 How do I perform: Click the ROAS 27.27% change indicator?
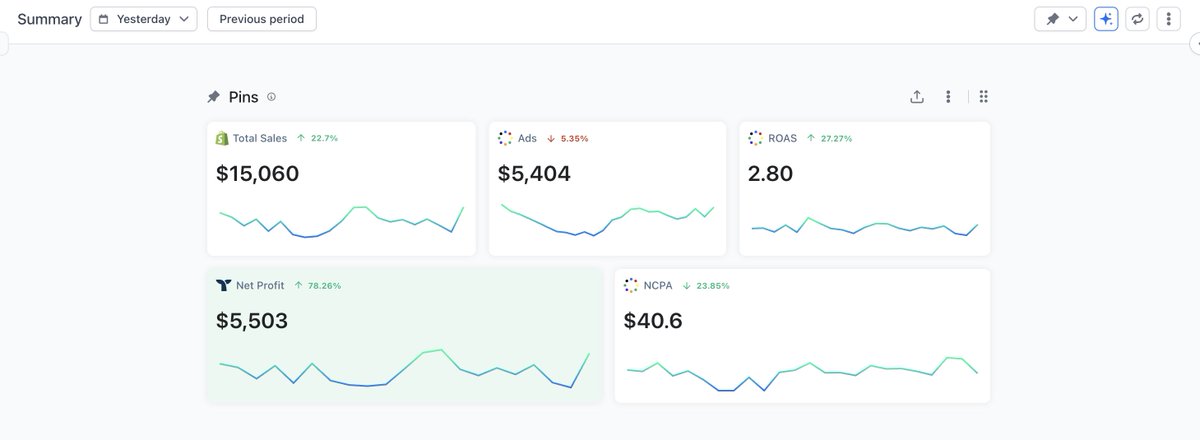click(829, 138)
